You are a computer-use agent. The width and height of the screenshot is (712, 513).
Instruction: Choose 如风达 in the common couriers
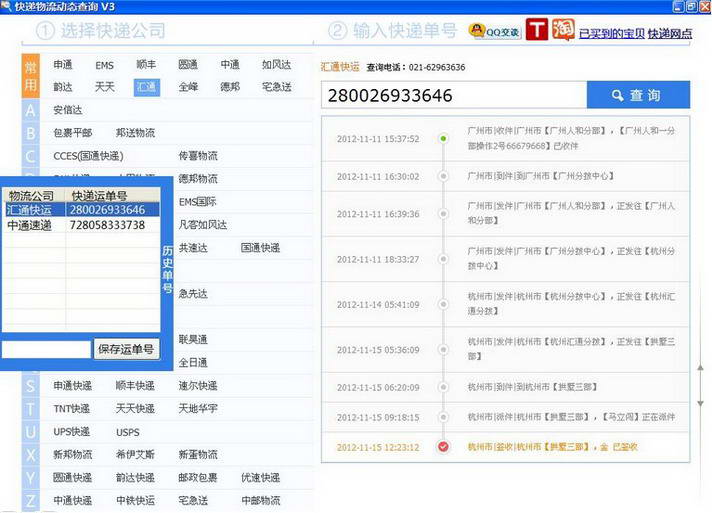(277, 65)
